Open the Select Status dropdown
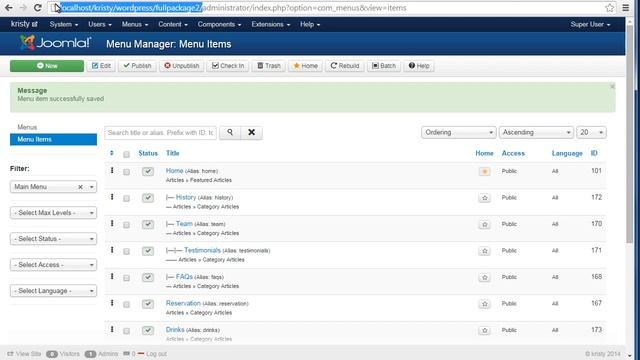Image resolution: width=640 pixels, height=360 pixels. coord(53,239)
